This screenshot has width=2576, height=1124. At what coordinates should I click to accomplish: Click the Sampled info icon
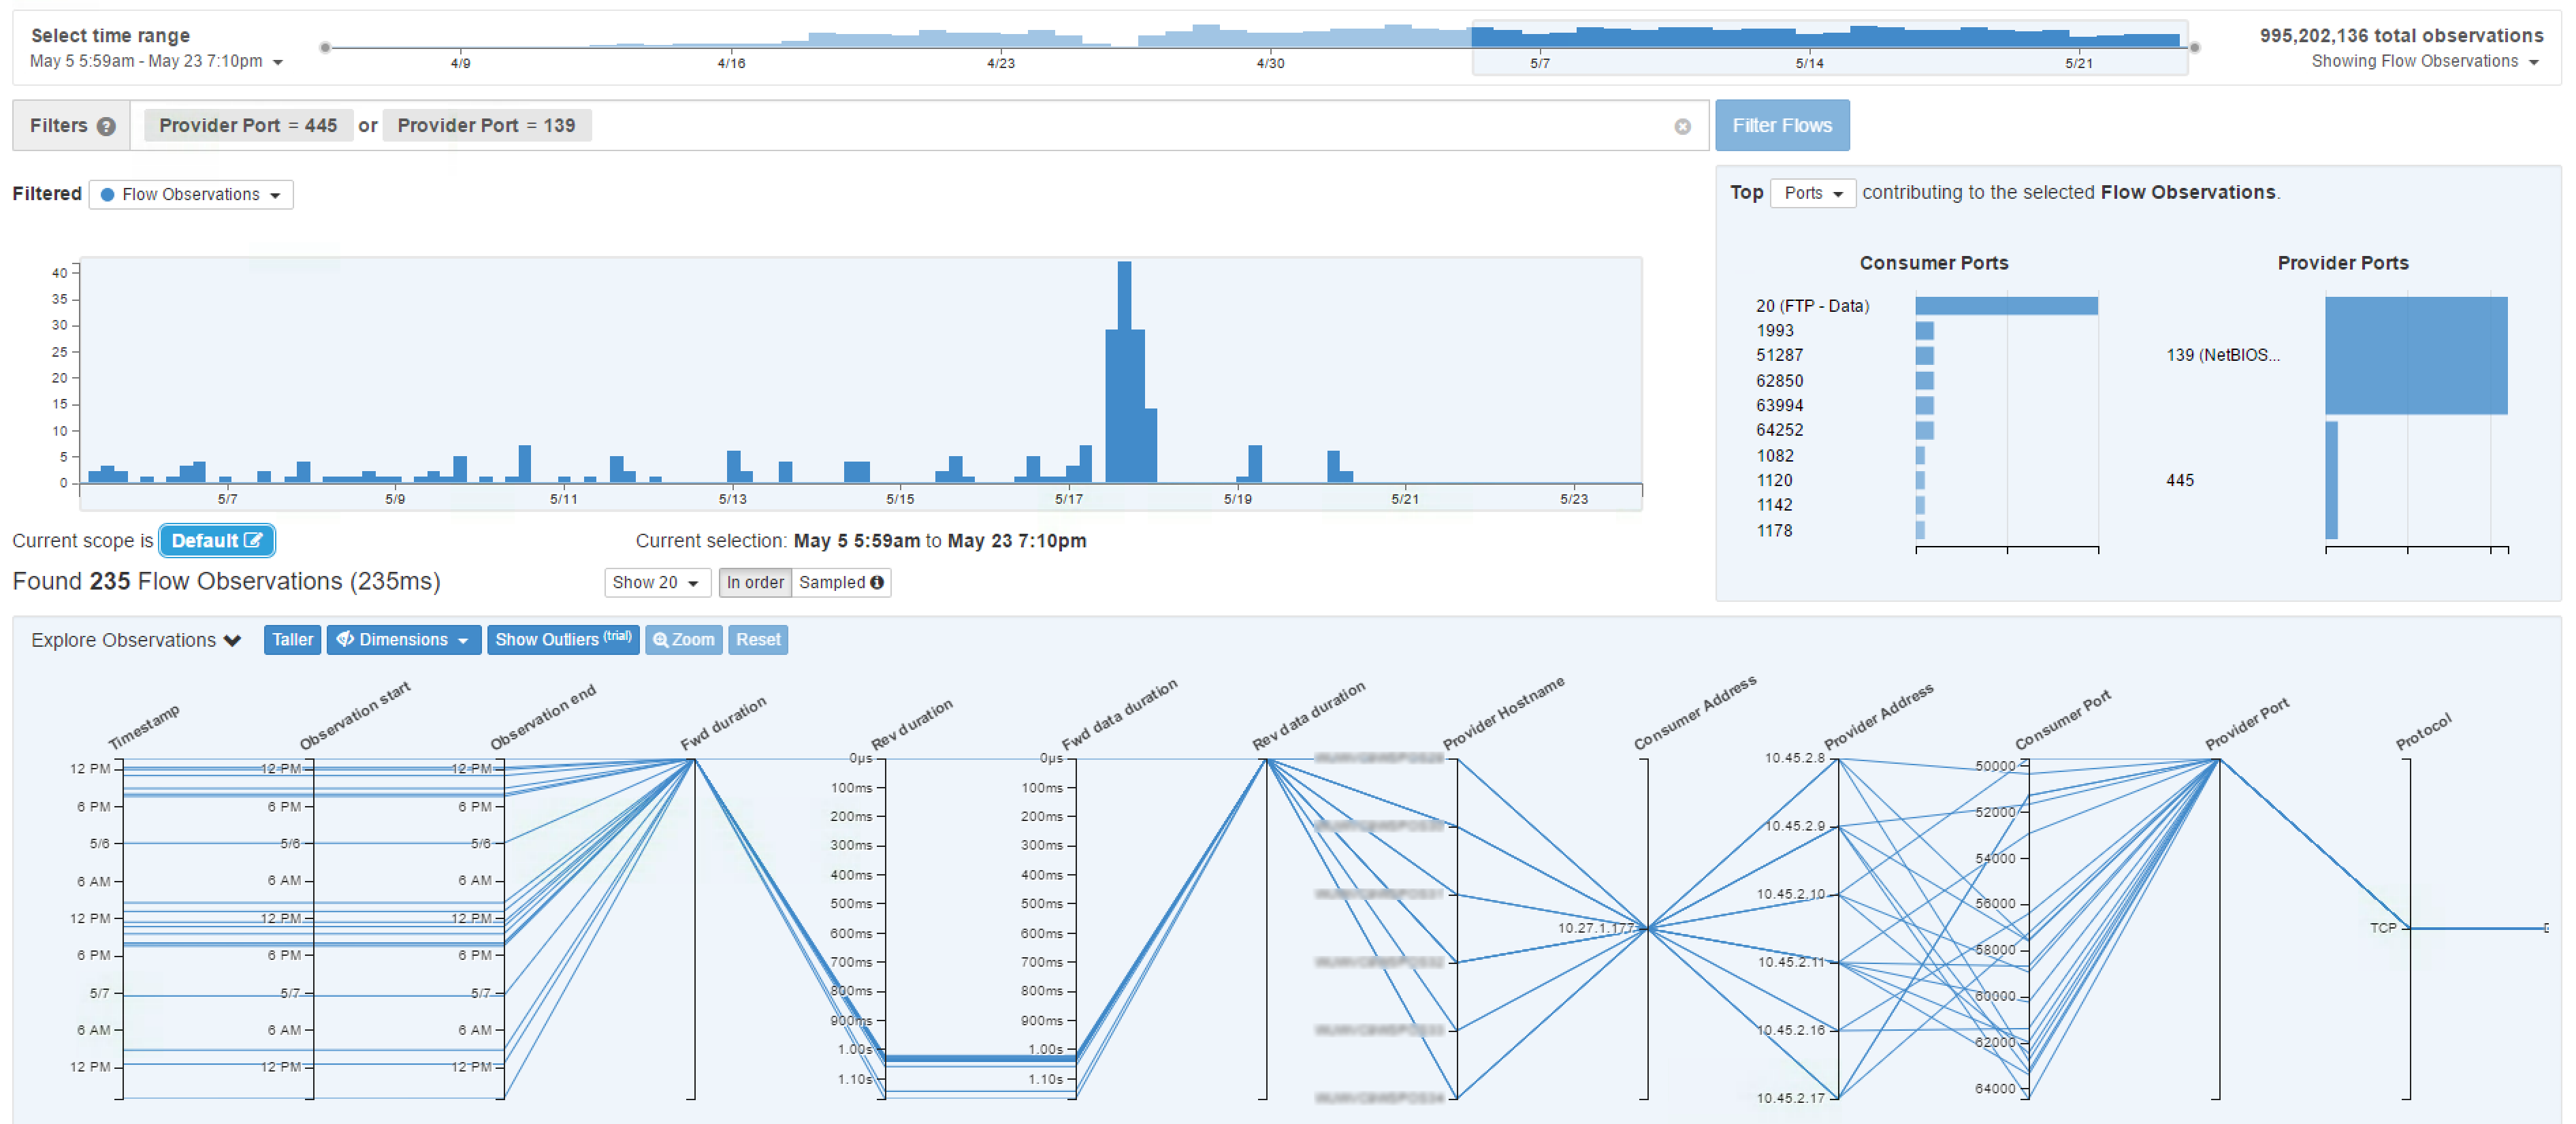(877, 582)
